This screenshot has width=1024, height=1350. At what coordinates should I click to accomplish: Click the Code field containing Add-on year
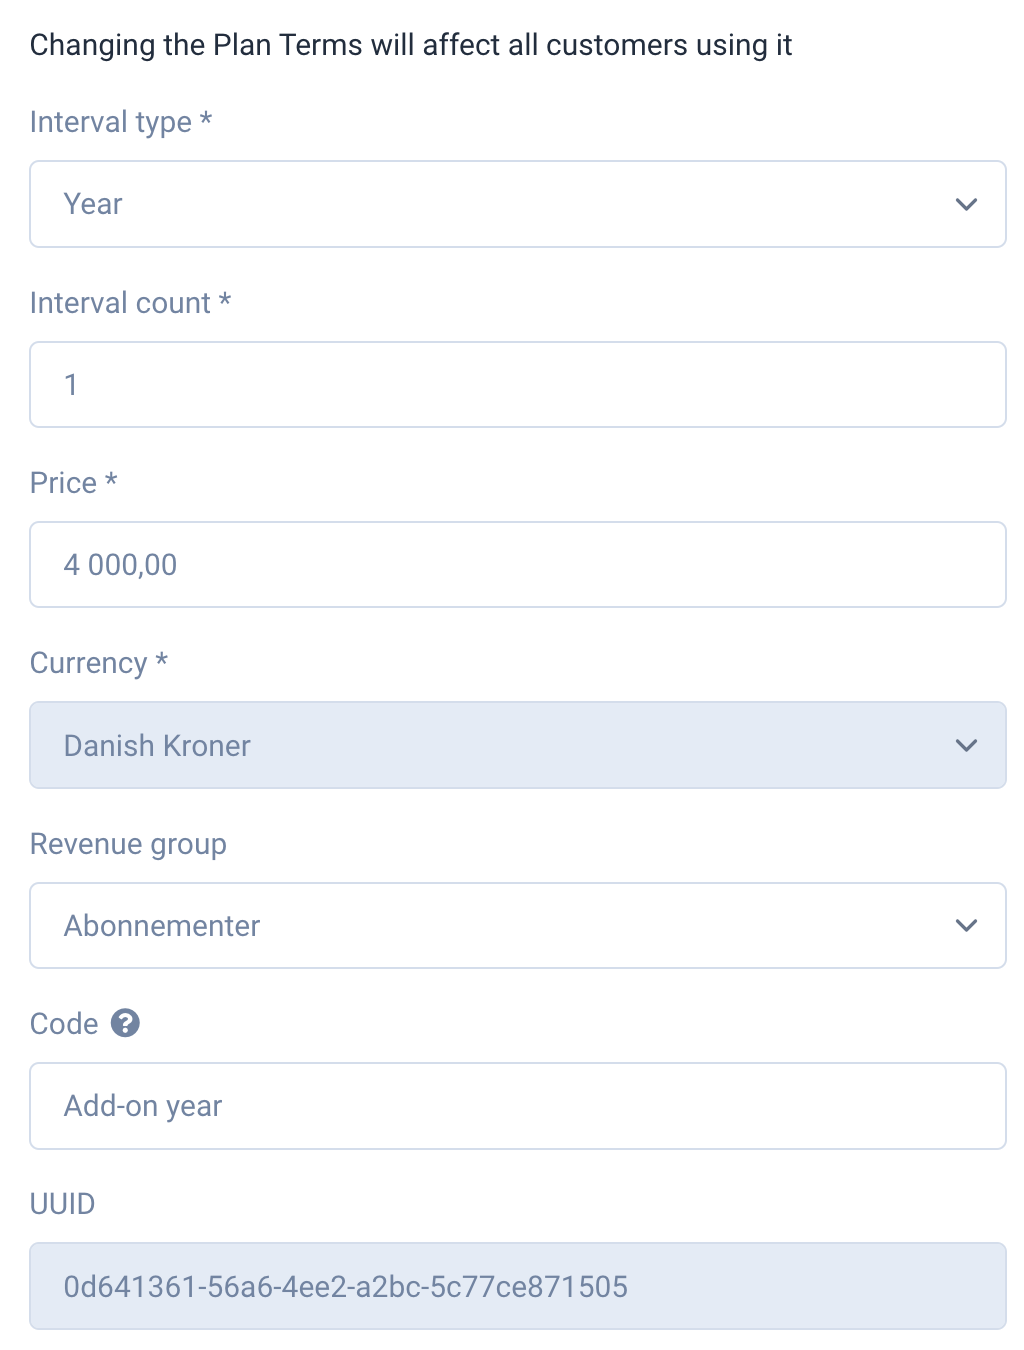[518, 1106]
